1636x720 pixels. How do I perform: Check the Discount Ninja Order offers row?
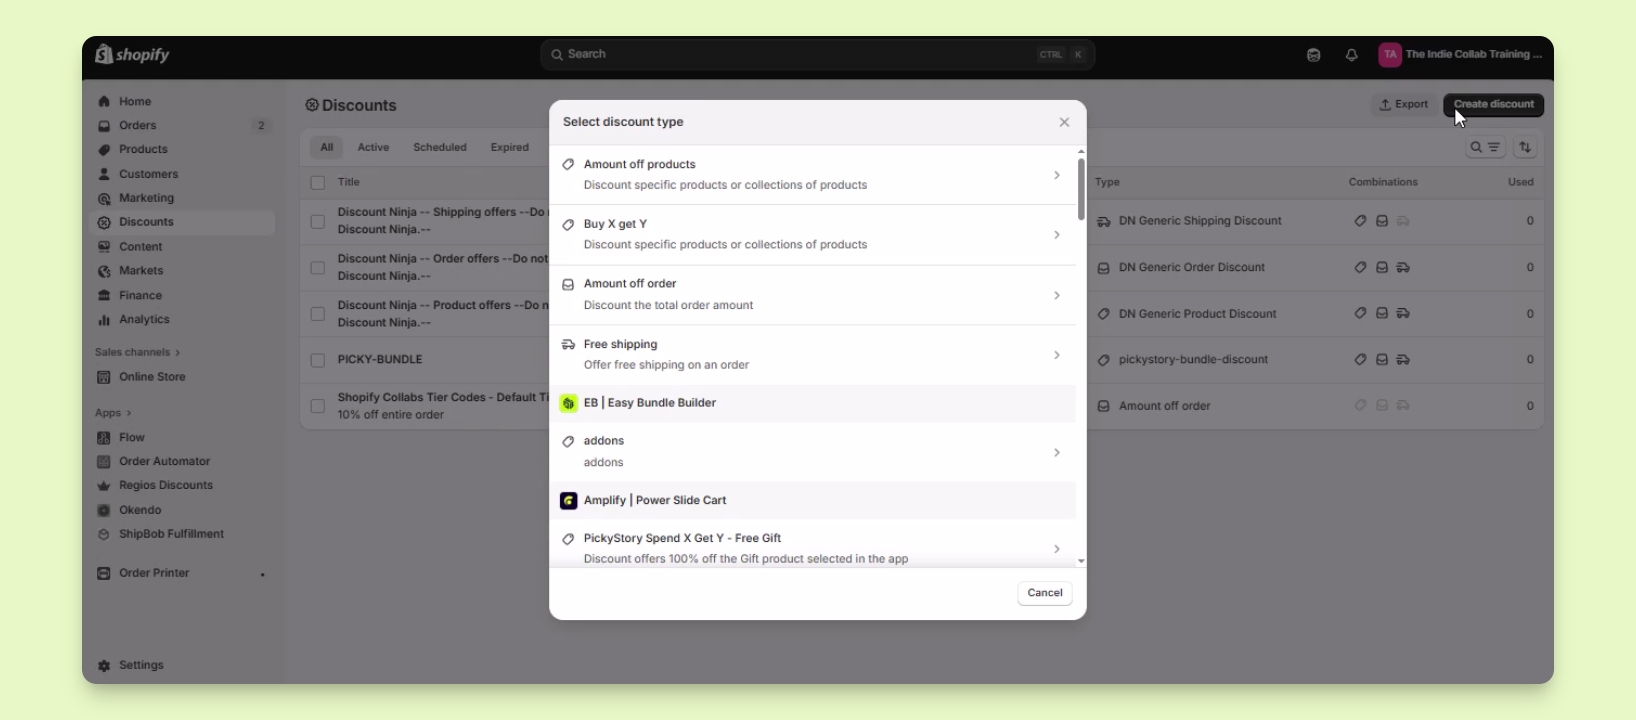click(x=318, y=268)
